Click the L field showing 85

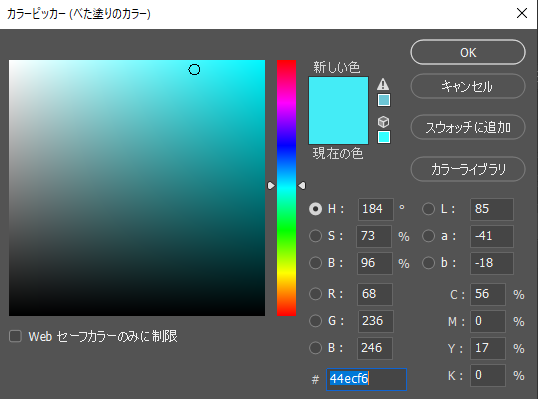(x=492, y=209)
